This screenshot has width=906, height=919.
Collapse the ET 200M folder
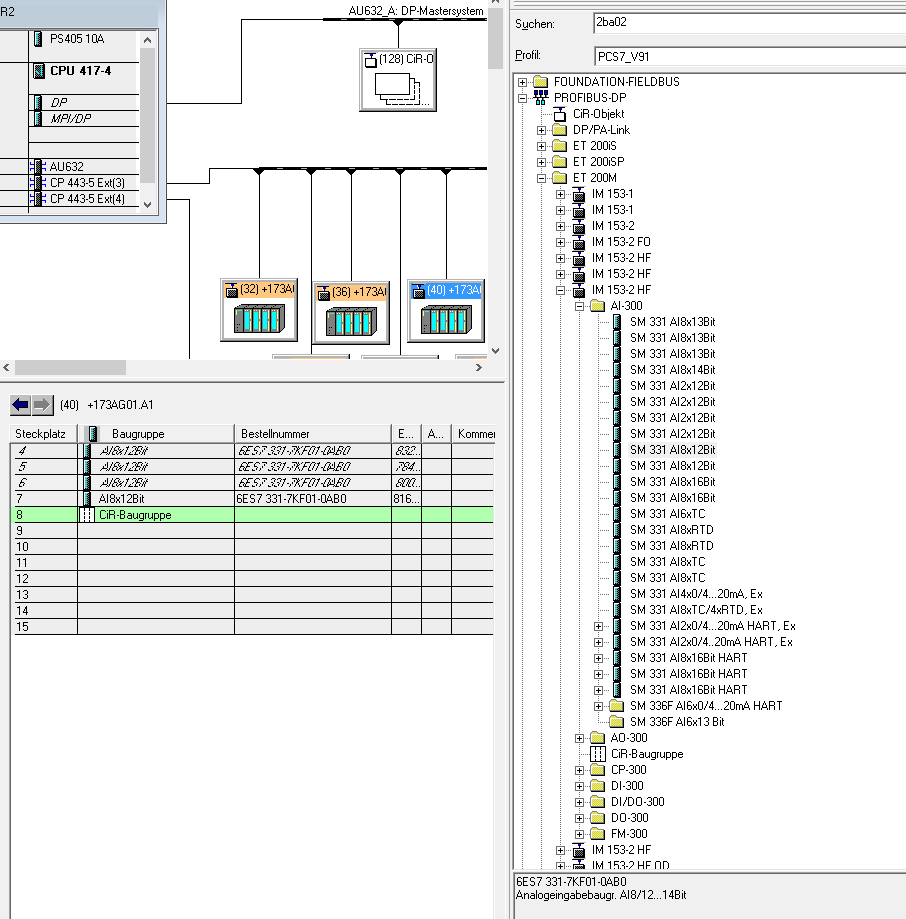(542, 178)
